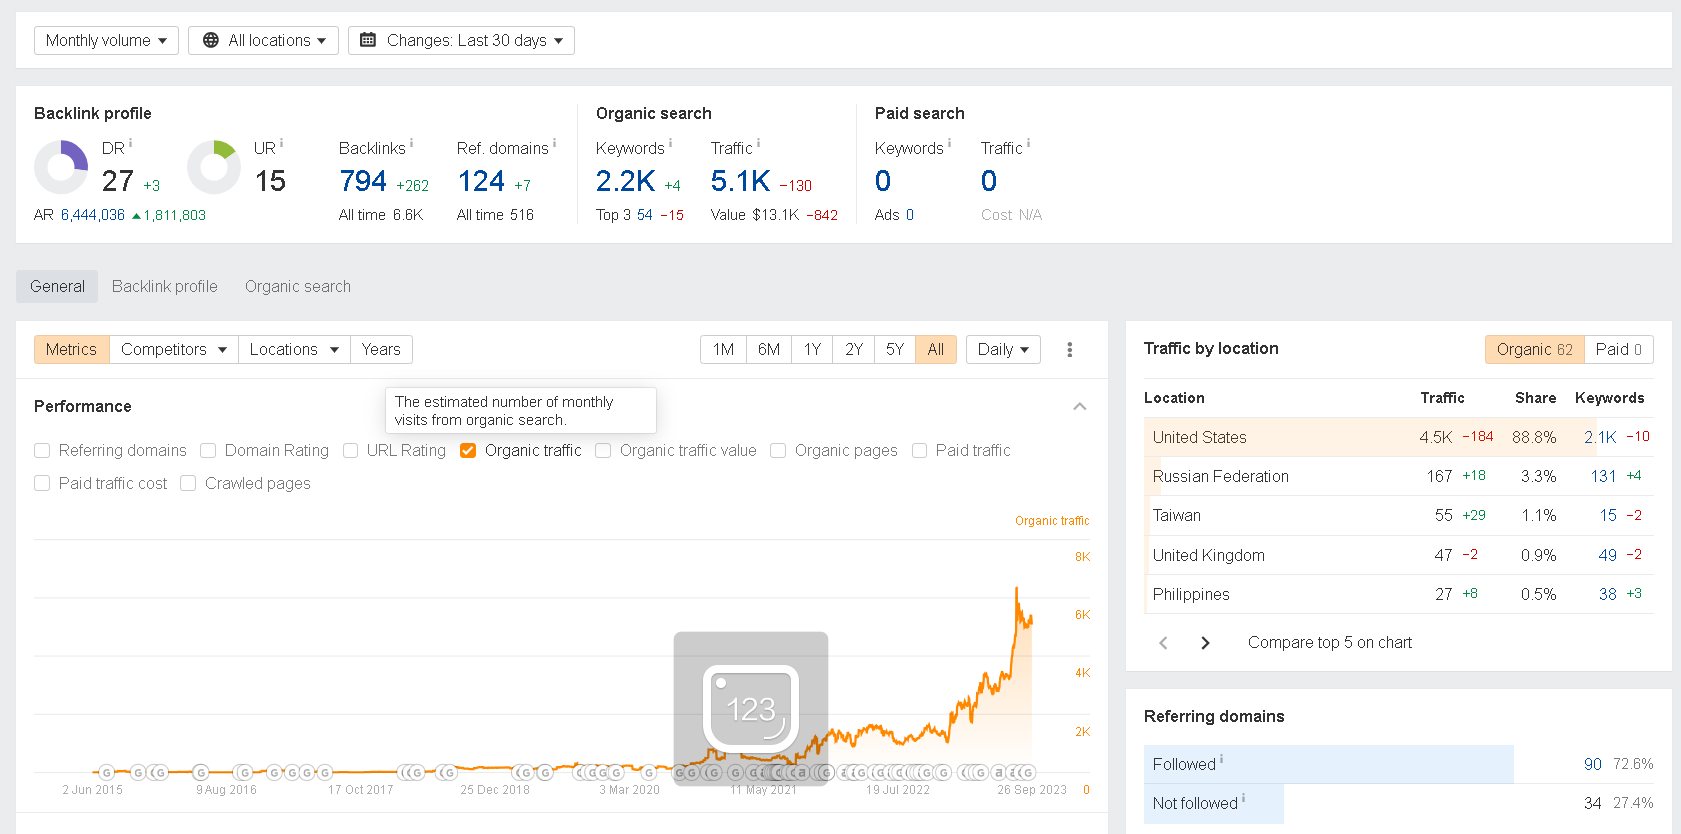Collapse the Performance section
The height and width of the screenshot is (834, 1681).
(x=1079, y=406)
